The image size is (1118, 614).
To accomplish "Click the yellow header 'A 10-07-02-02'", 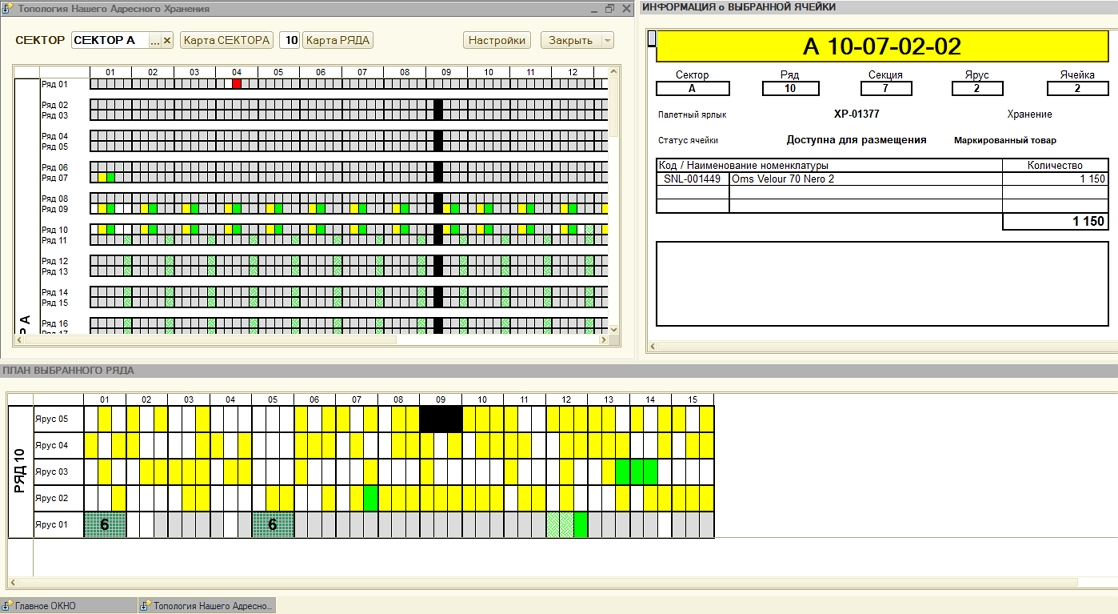I will point(882,46).
